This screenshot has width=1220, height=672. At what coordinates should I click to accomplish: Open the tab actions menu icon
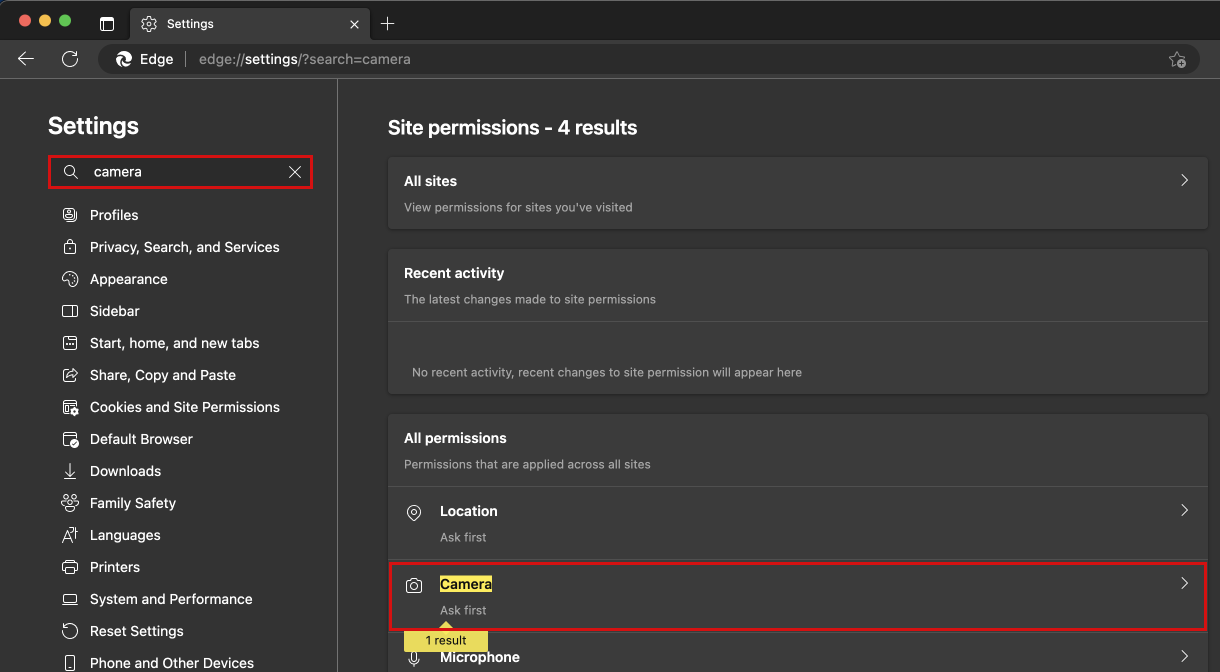click(107, 24)
